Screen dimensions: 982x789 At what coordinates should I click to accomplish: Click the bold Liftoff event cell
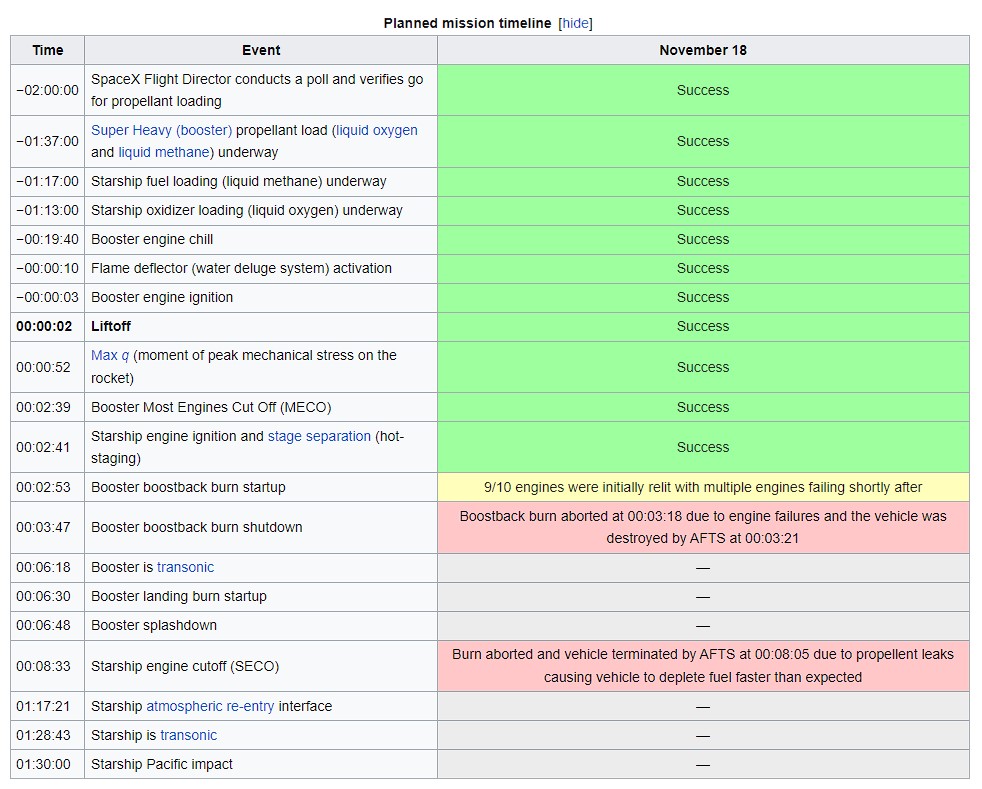[x=261, y=327]
